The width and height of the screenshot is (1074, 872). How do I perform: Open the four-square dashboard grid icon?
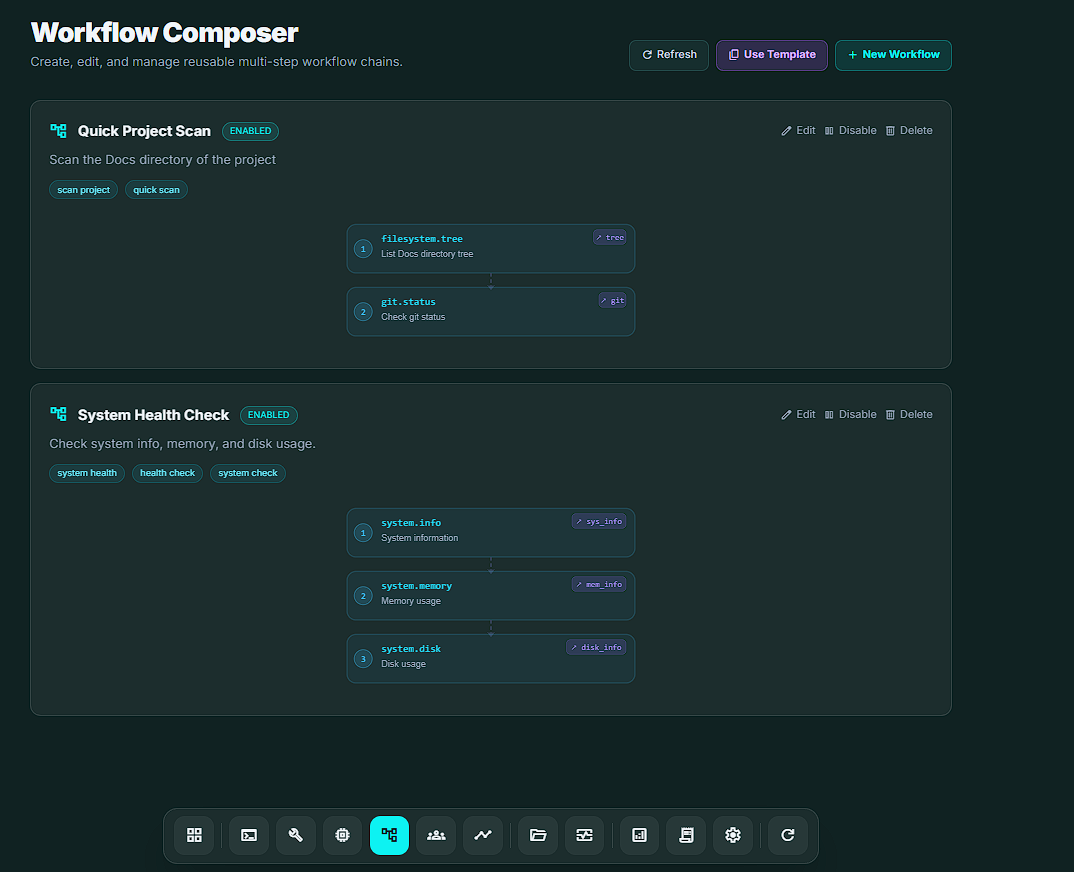pyautogui.click(x=194, y=835)
